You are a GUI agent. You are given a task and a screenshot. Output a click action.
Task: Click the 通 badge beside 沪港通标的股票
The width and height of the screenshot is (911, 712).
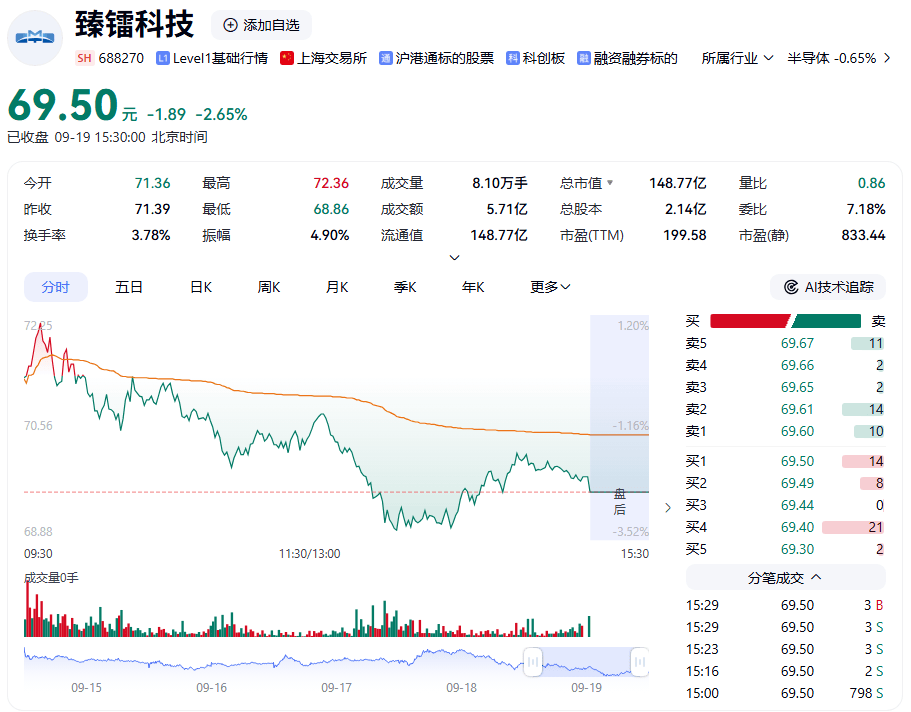386,58
